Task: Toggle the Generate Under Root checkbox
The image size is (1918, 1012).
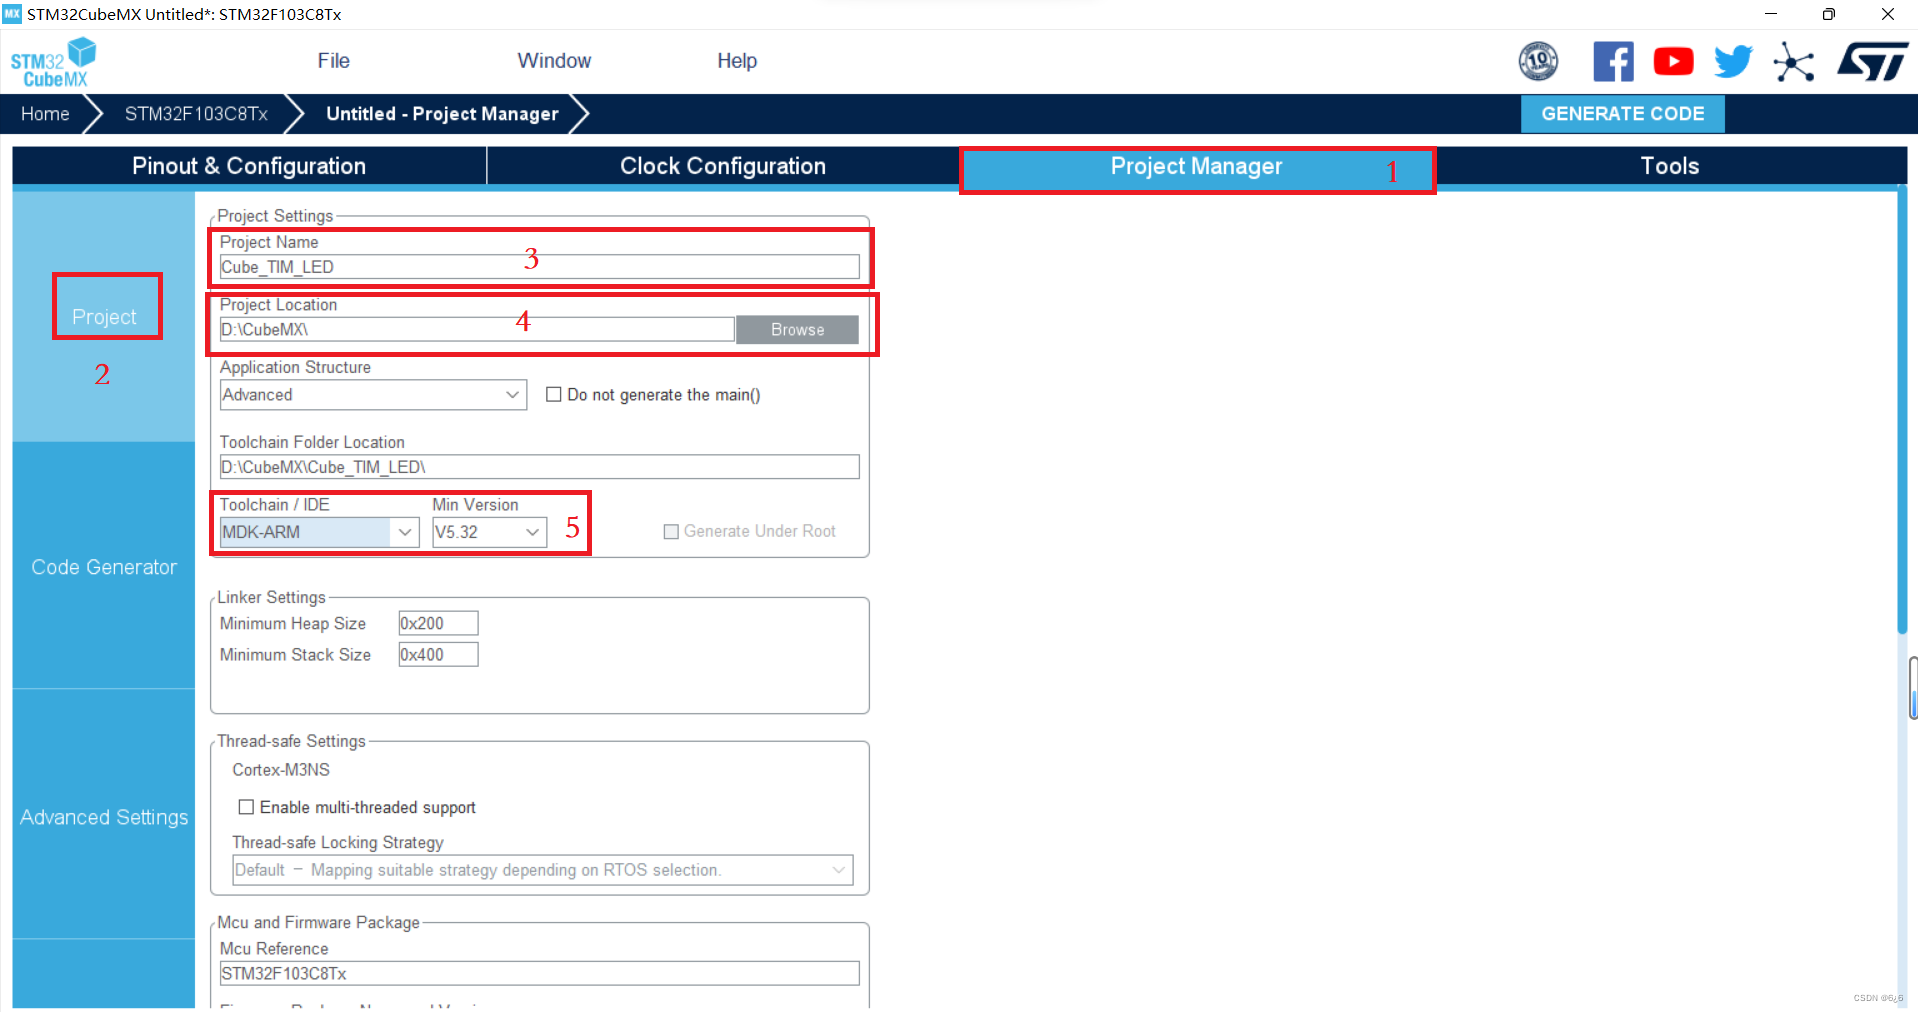Action: pyautogui.click(x=671, y=531)
